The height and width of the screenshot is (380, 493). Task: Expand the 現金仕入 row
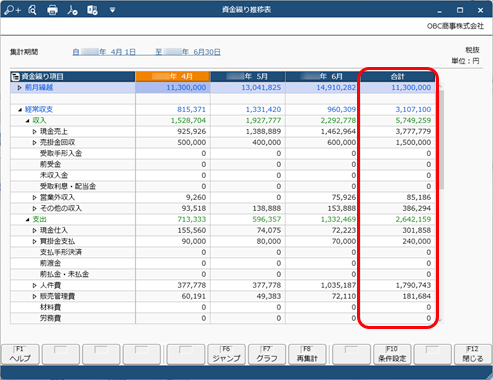(34, 230)
